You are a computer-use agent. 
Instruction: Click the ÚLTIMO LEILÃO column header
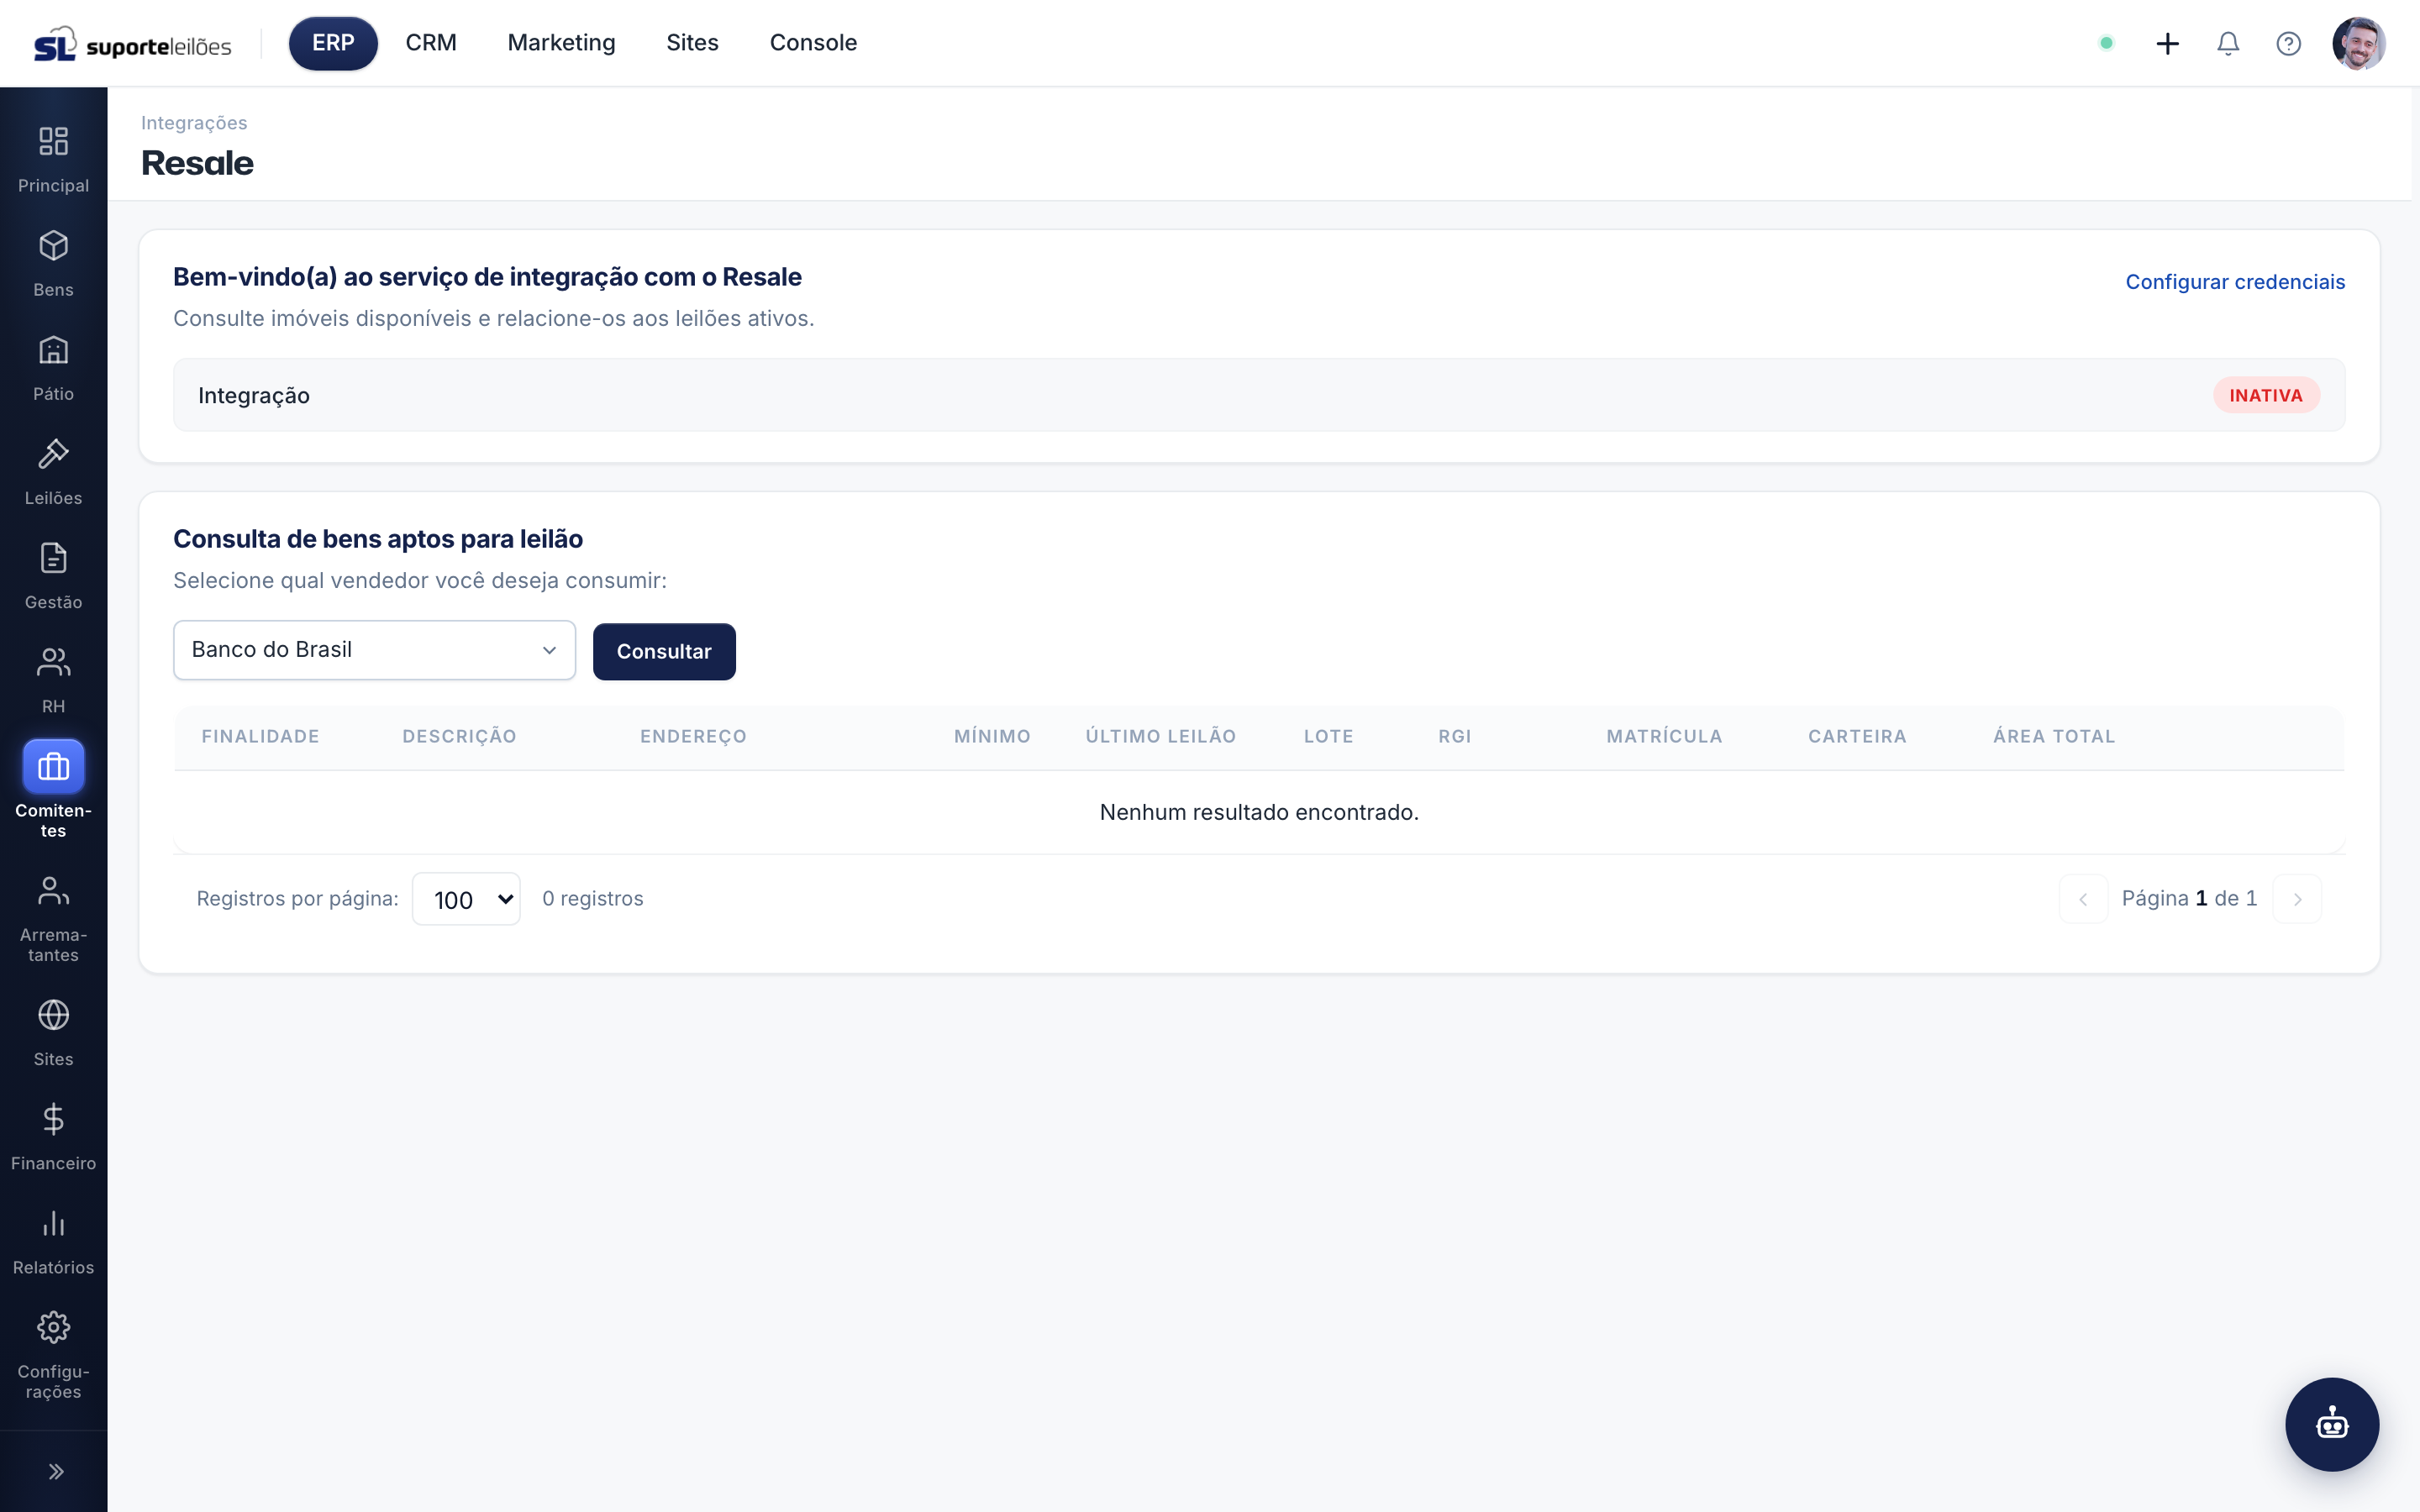1161,736
